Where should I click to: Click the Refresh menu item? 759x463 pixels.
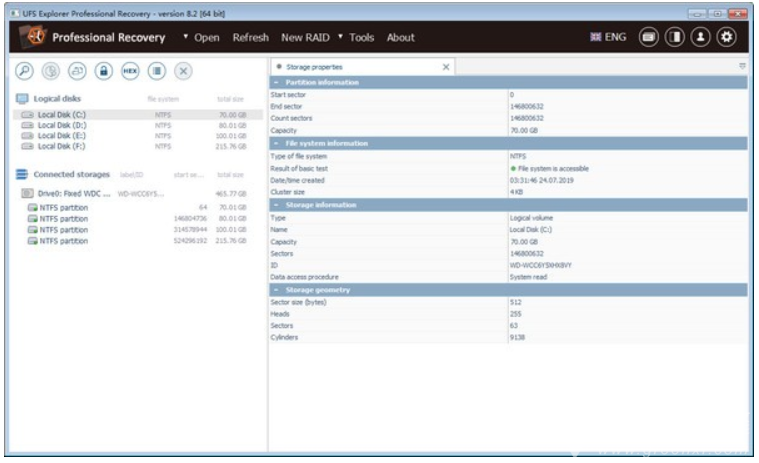(250, 37)
